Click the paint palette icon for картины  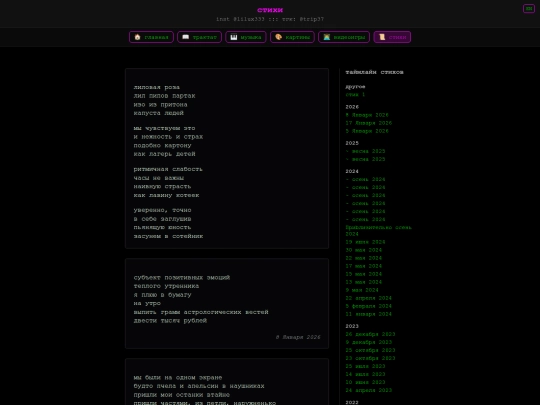[x=279, y=37]
